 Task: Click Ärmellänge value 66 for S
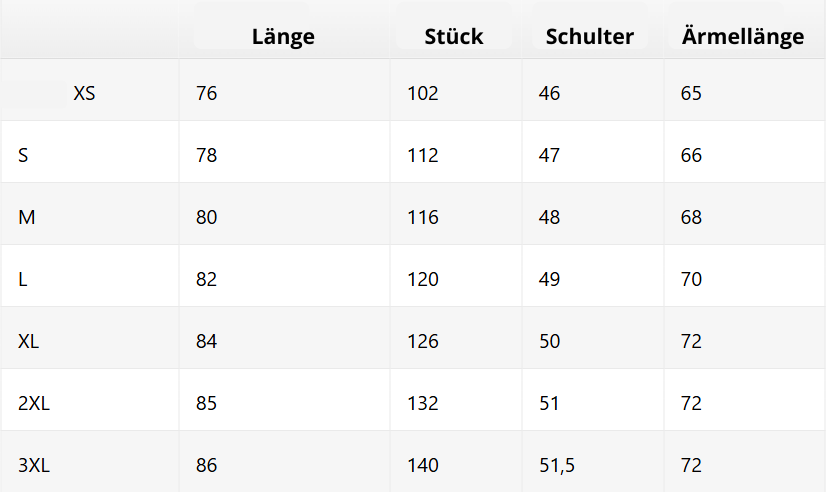click(691, 156)
